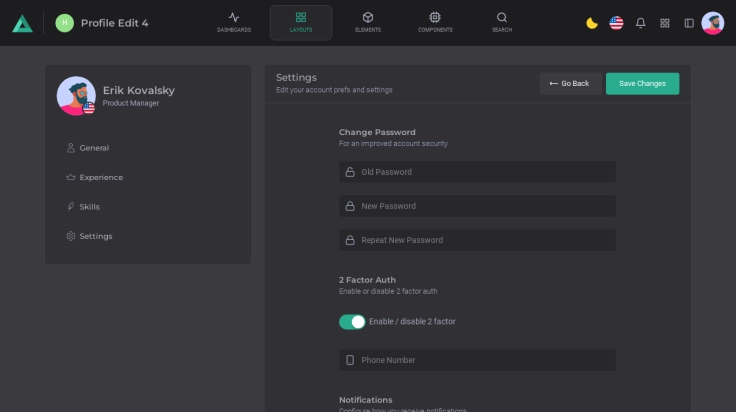
Task: Open the Components navigation item
Action: tap(435, 22)
